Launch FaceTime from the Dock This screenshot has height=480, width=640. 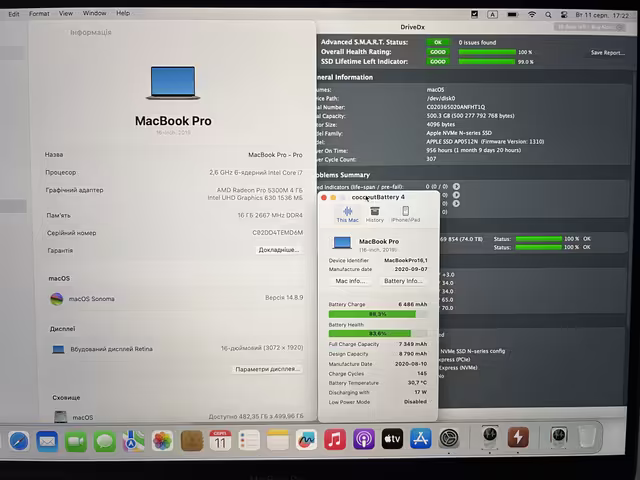click(76, 441)
